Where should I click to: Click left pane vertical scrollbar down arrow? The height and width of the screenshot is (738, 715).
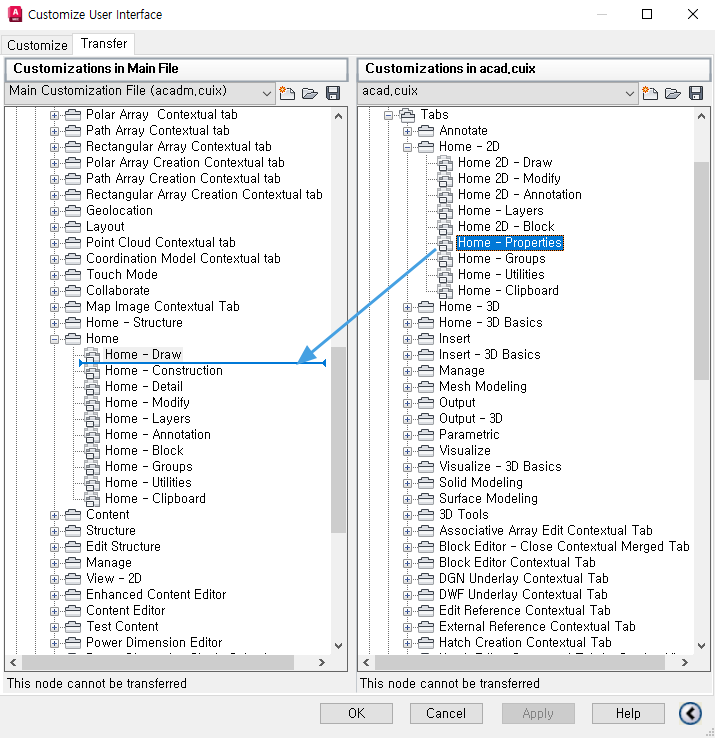[x=338, y=646]
